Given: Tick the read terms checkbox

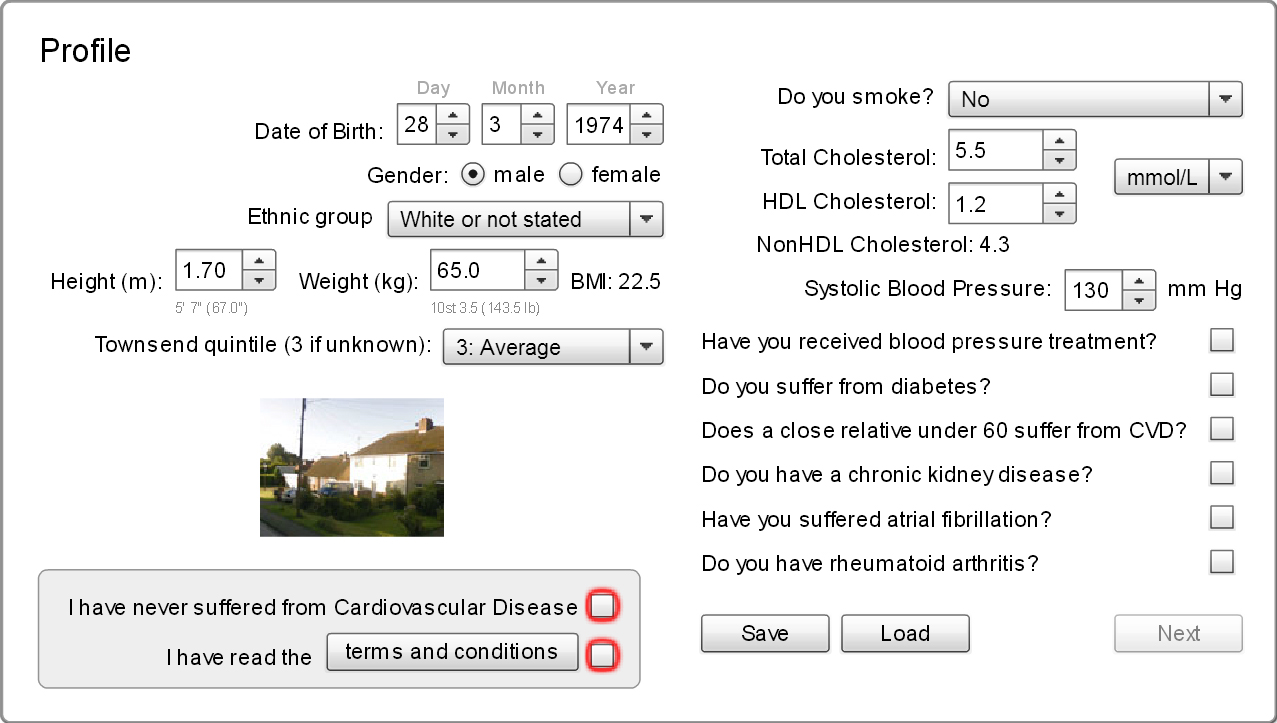Looking at the screenshot, I should [602, 655].
